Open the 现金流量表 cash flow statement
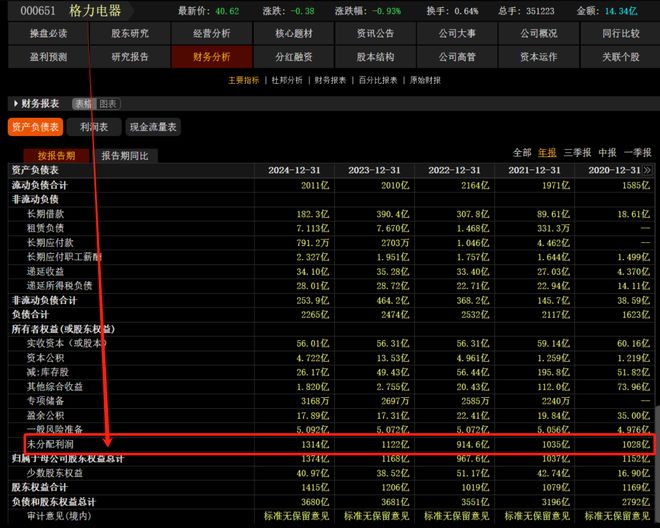 coord(153,127)
